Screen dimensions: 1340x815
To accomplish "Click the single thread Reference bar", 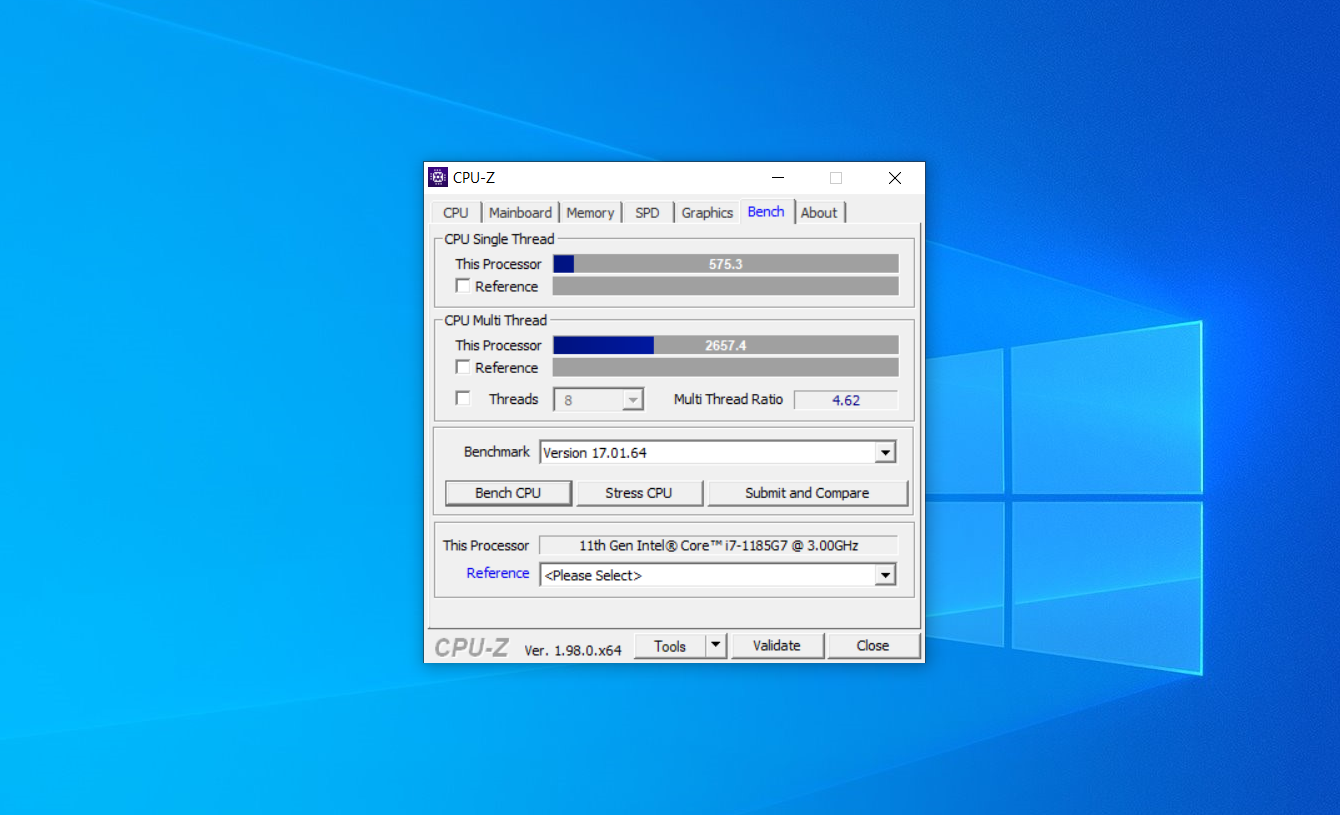I will 726,286.
